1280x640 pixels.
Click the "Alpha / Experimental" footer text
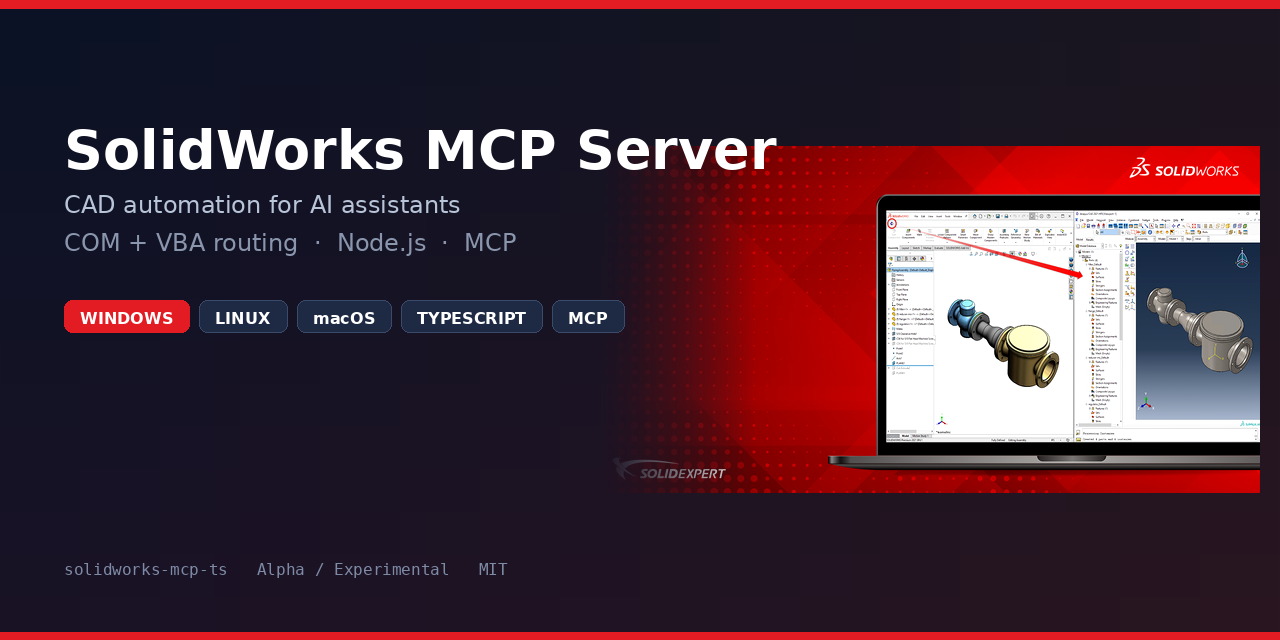(353, 570)
